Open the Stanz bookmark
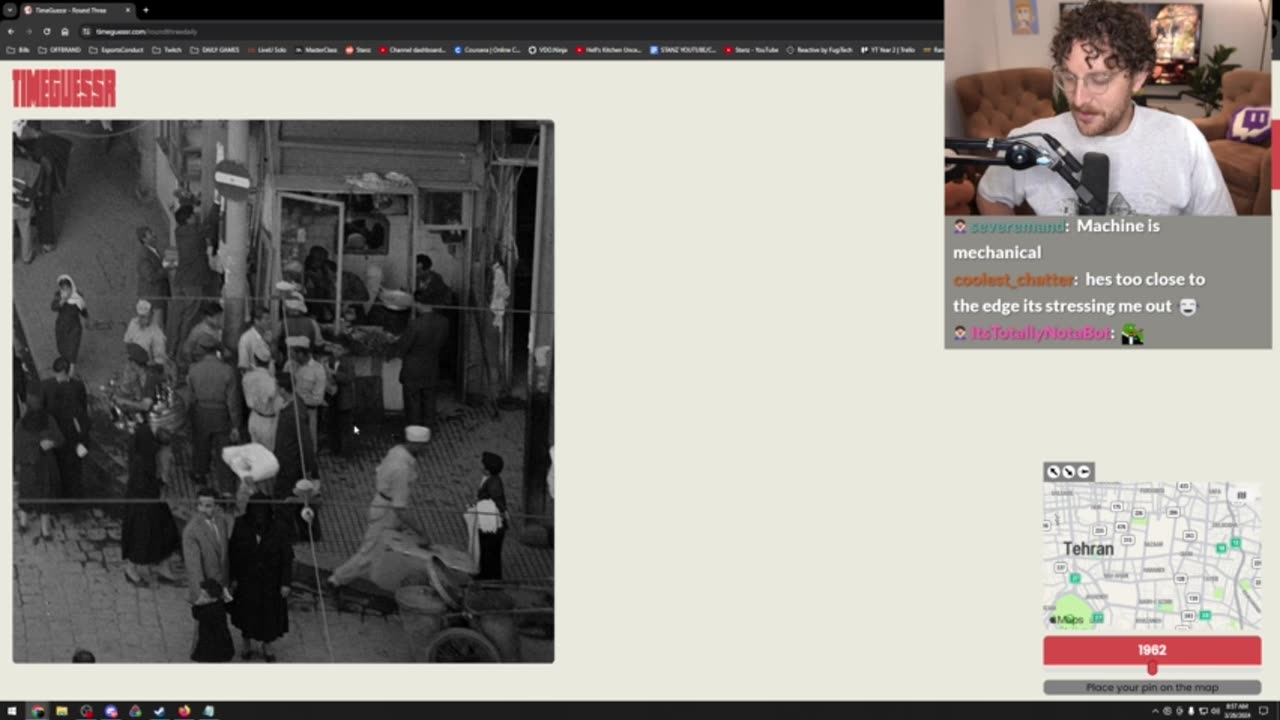 tap(358, 49)
